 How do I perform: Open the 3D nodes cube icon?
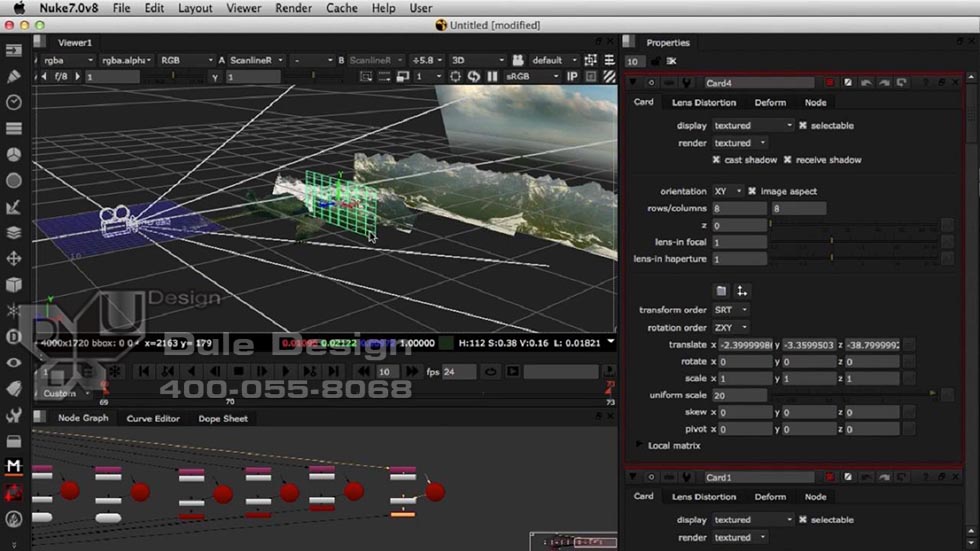[14, 285]
